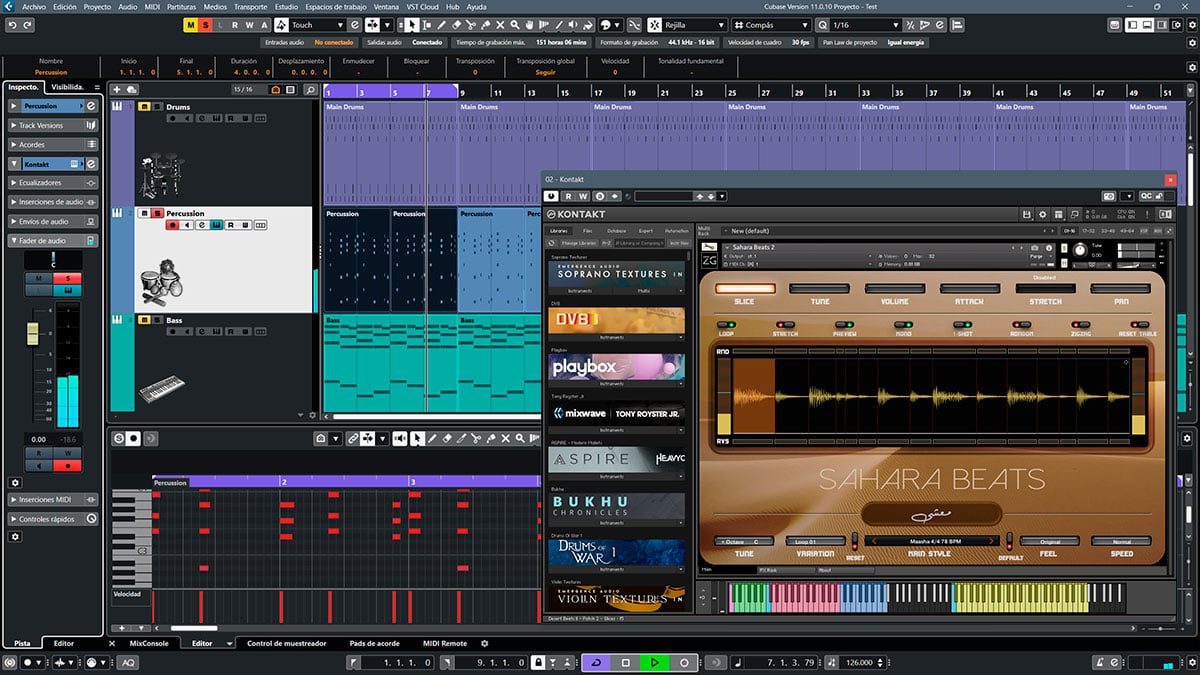This screenshot has width=1200, height=675.
Task: Open the VST Cloud menu
Action: click(422, 6)
